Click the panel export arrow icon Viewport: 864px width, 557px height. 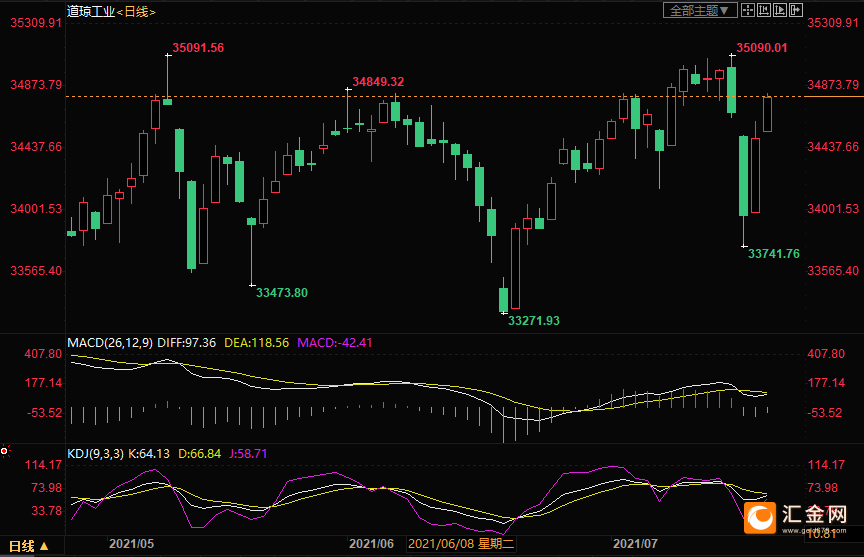coord(796,10)
